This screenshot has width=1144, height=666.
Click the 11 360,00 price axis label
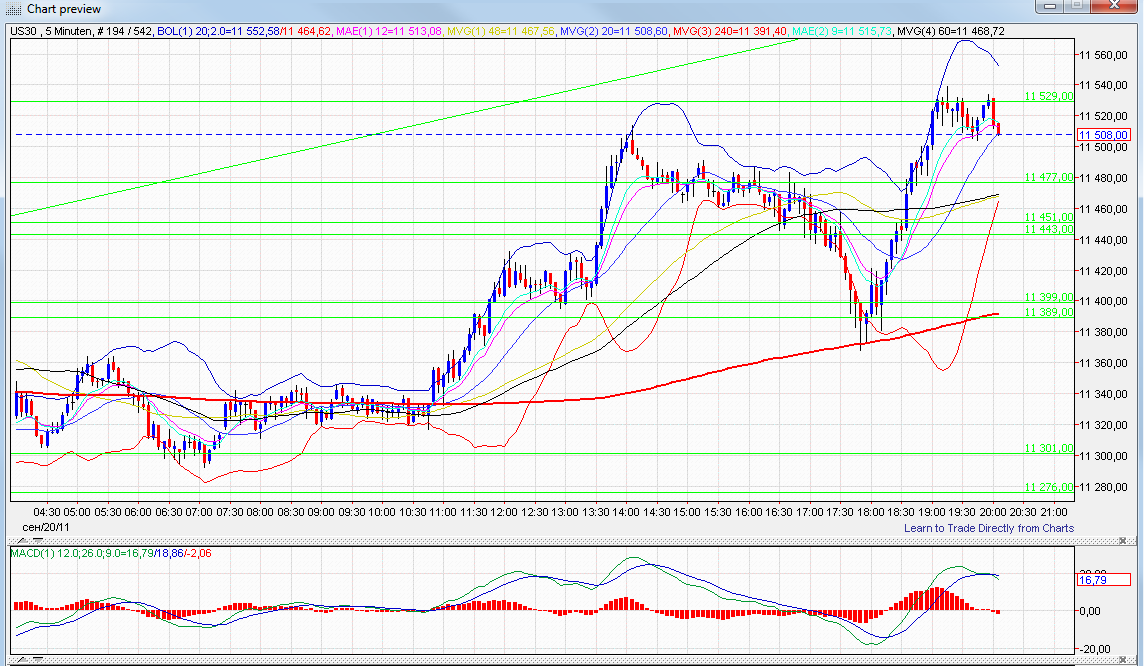1103,363
